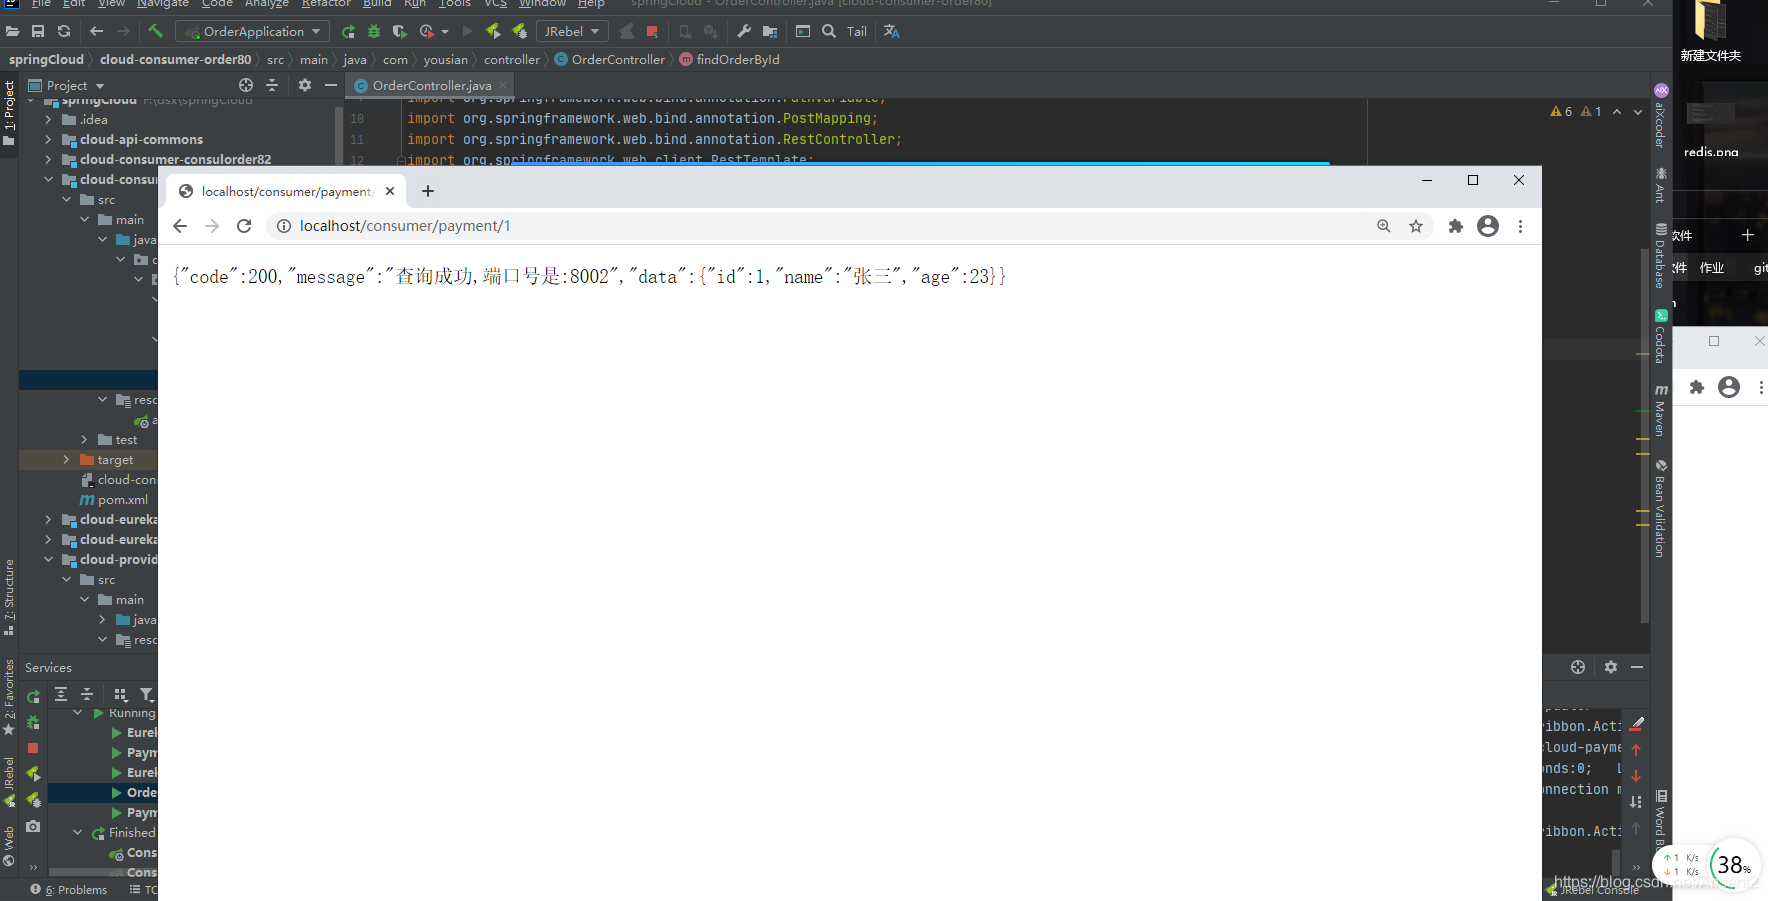This screenshot has width=1768, height=901.
Task: Open the Database tool window tab
Action: [x=1660, y=255]
